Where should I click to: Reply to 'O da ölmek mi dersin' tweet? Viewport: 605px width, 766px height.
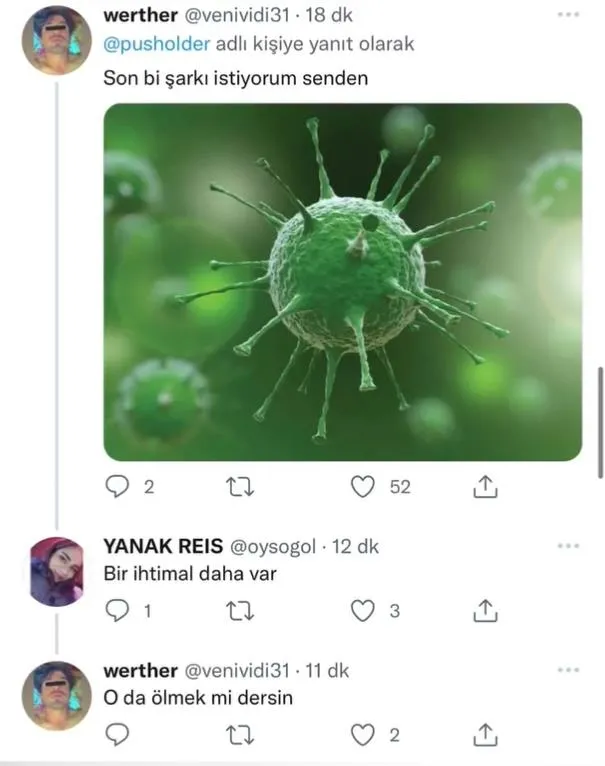[x=119, y=735]
